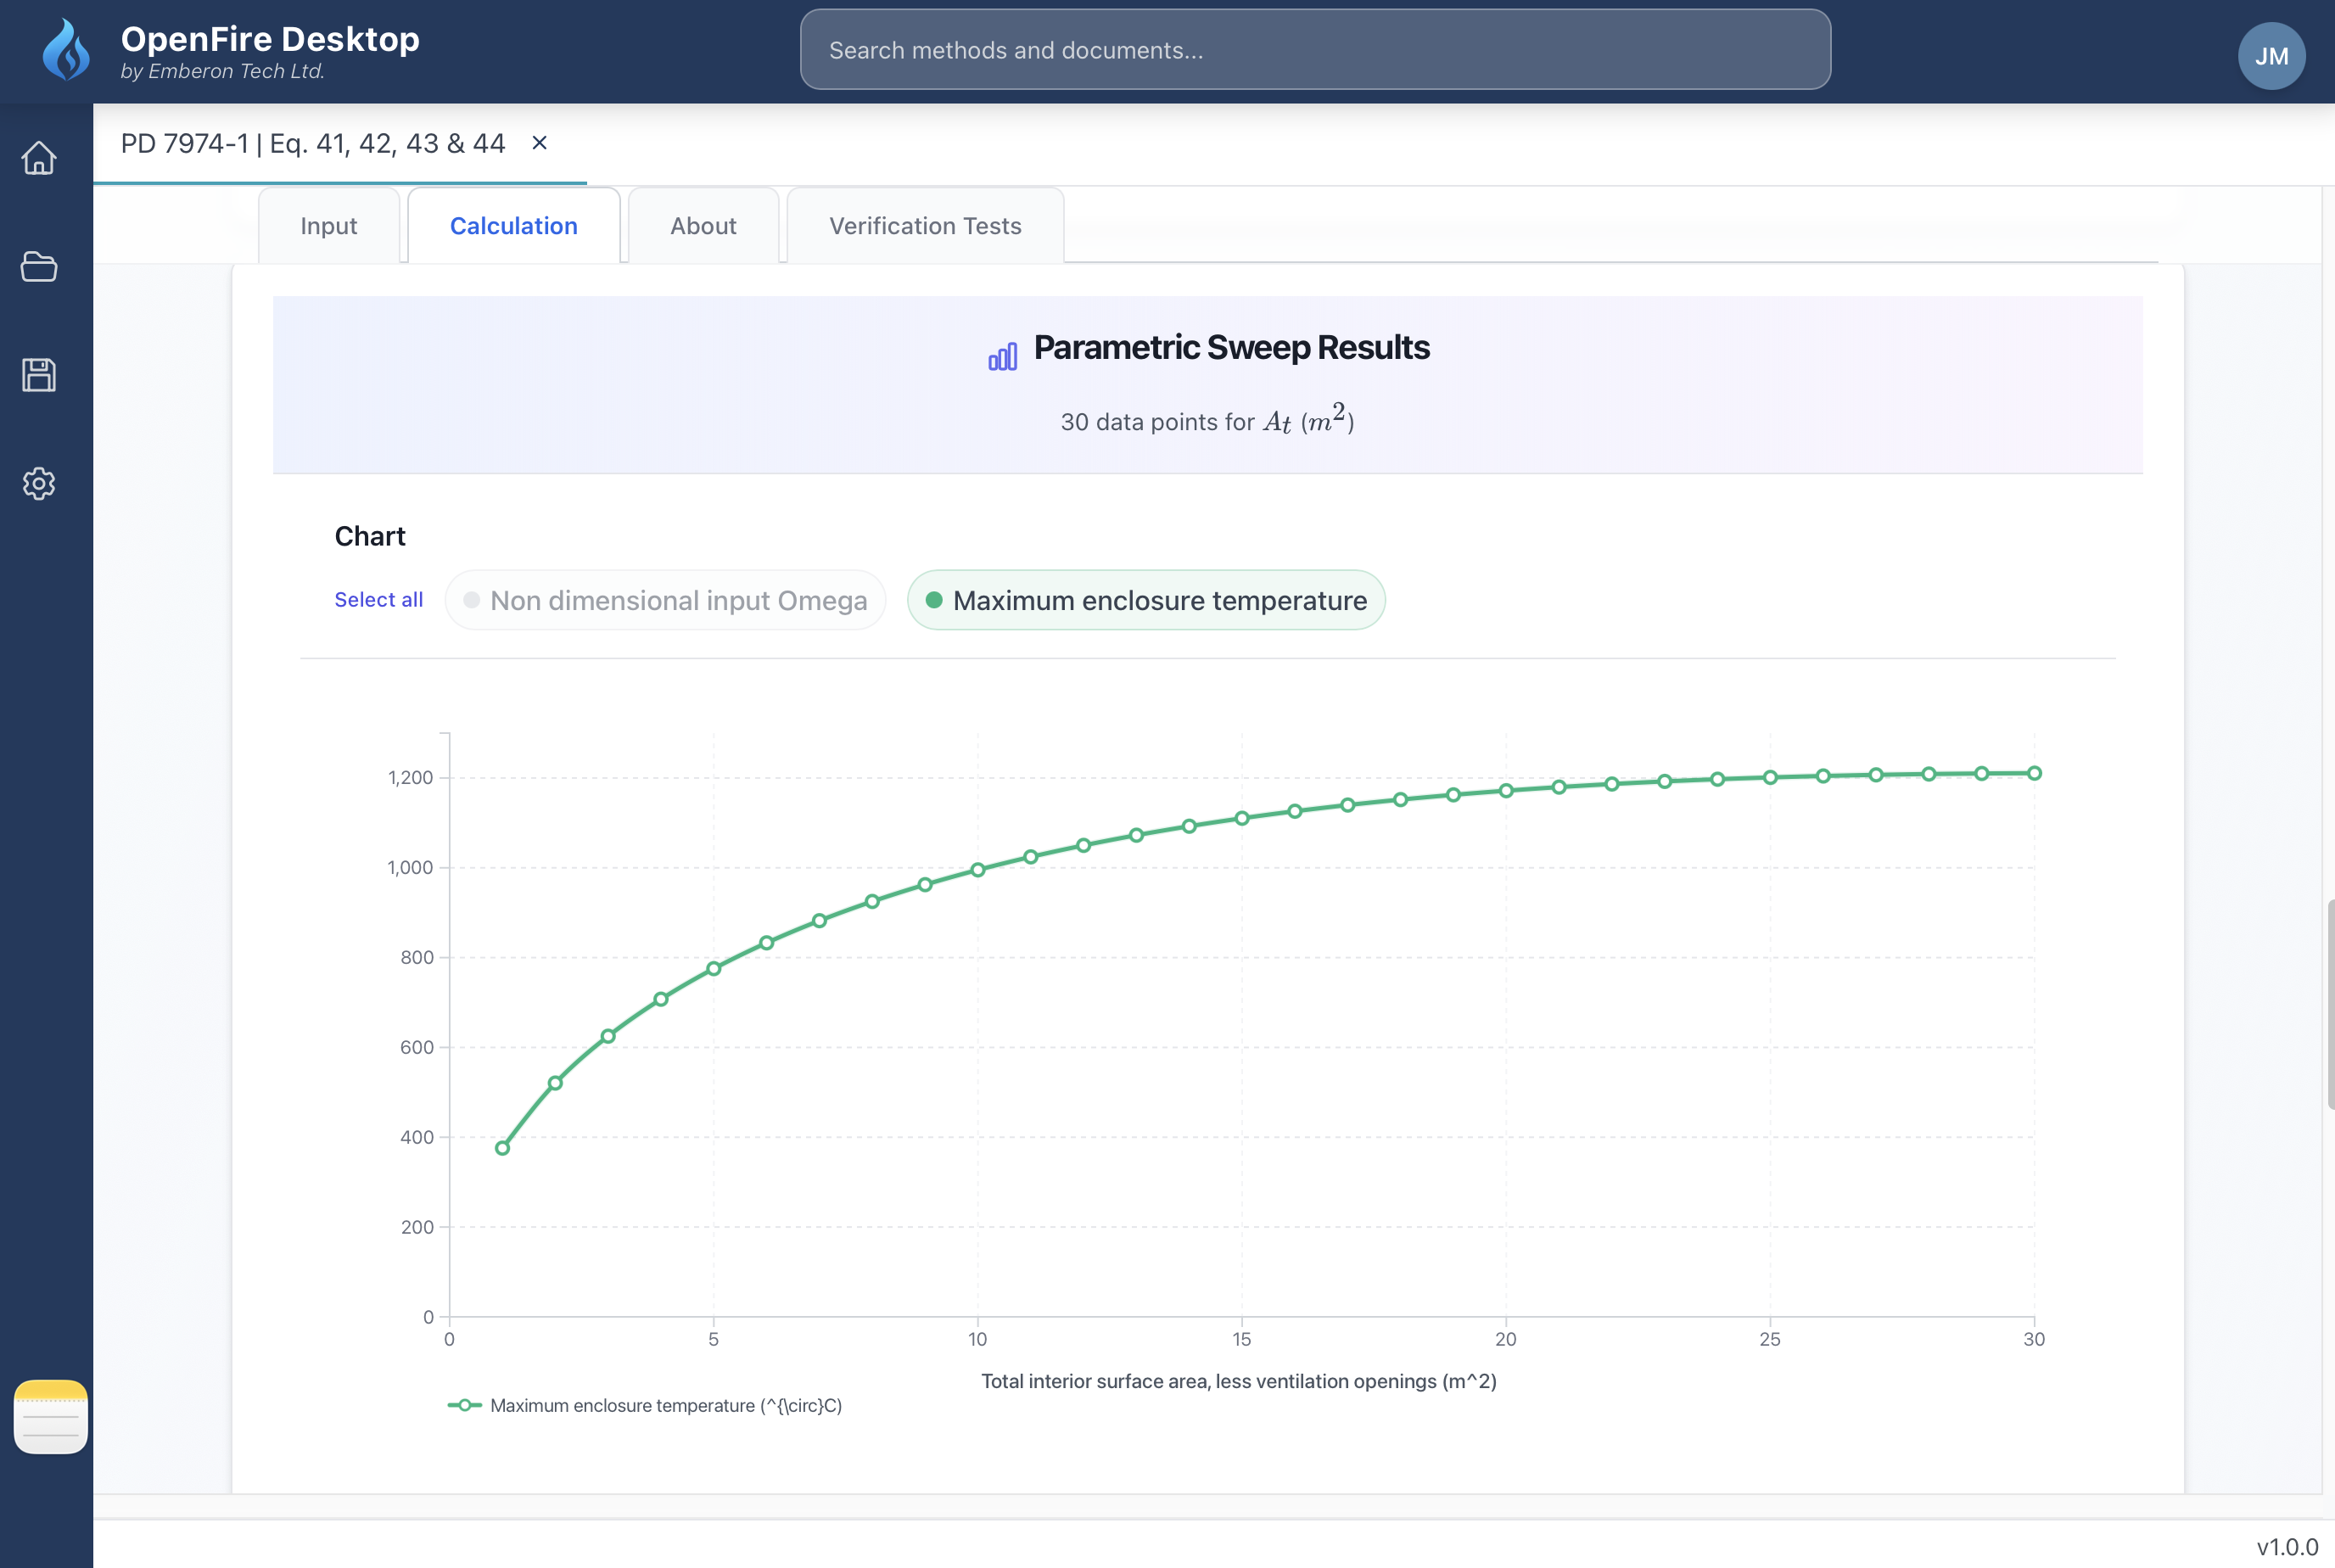2335x1568 pixels.
Task: Click the Save floppy disk icon
Action: point(39,375)
